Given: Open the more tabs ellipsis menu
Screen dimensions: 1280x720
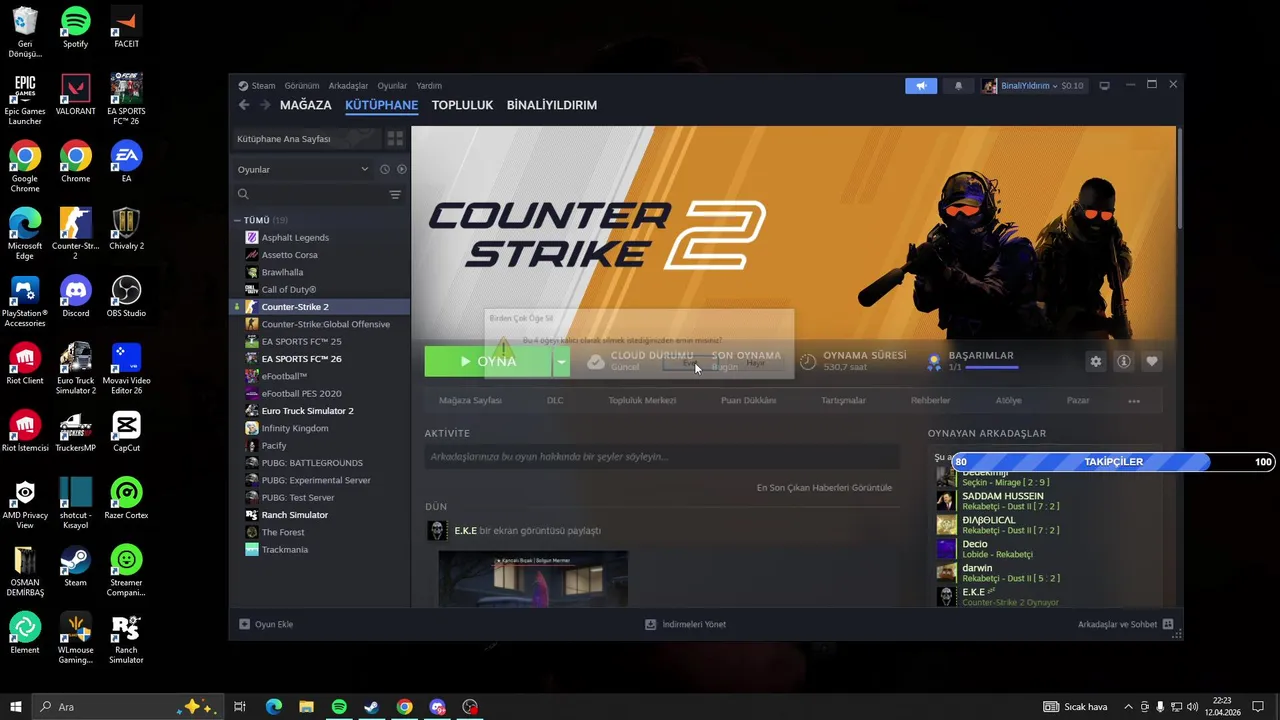Looking at the screenshot, I should [x=1134, y=400].
